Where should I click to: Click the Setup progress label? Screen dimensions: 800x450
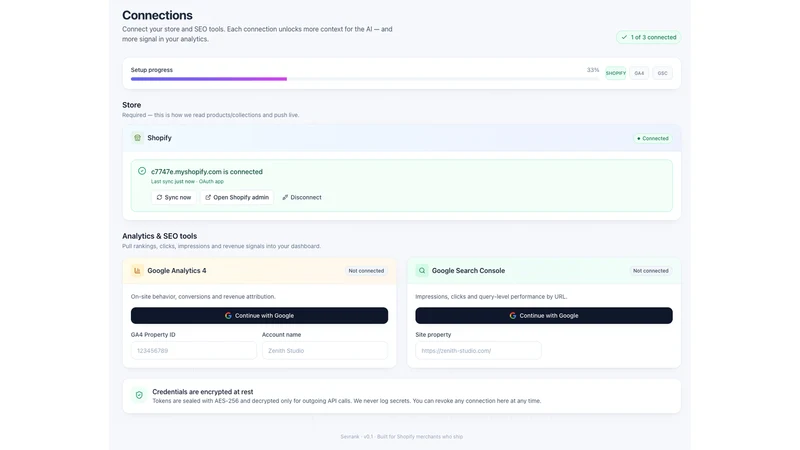coord(152,70)
